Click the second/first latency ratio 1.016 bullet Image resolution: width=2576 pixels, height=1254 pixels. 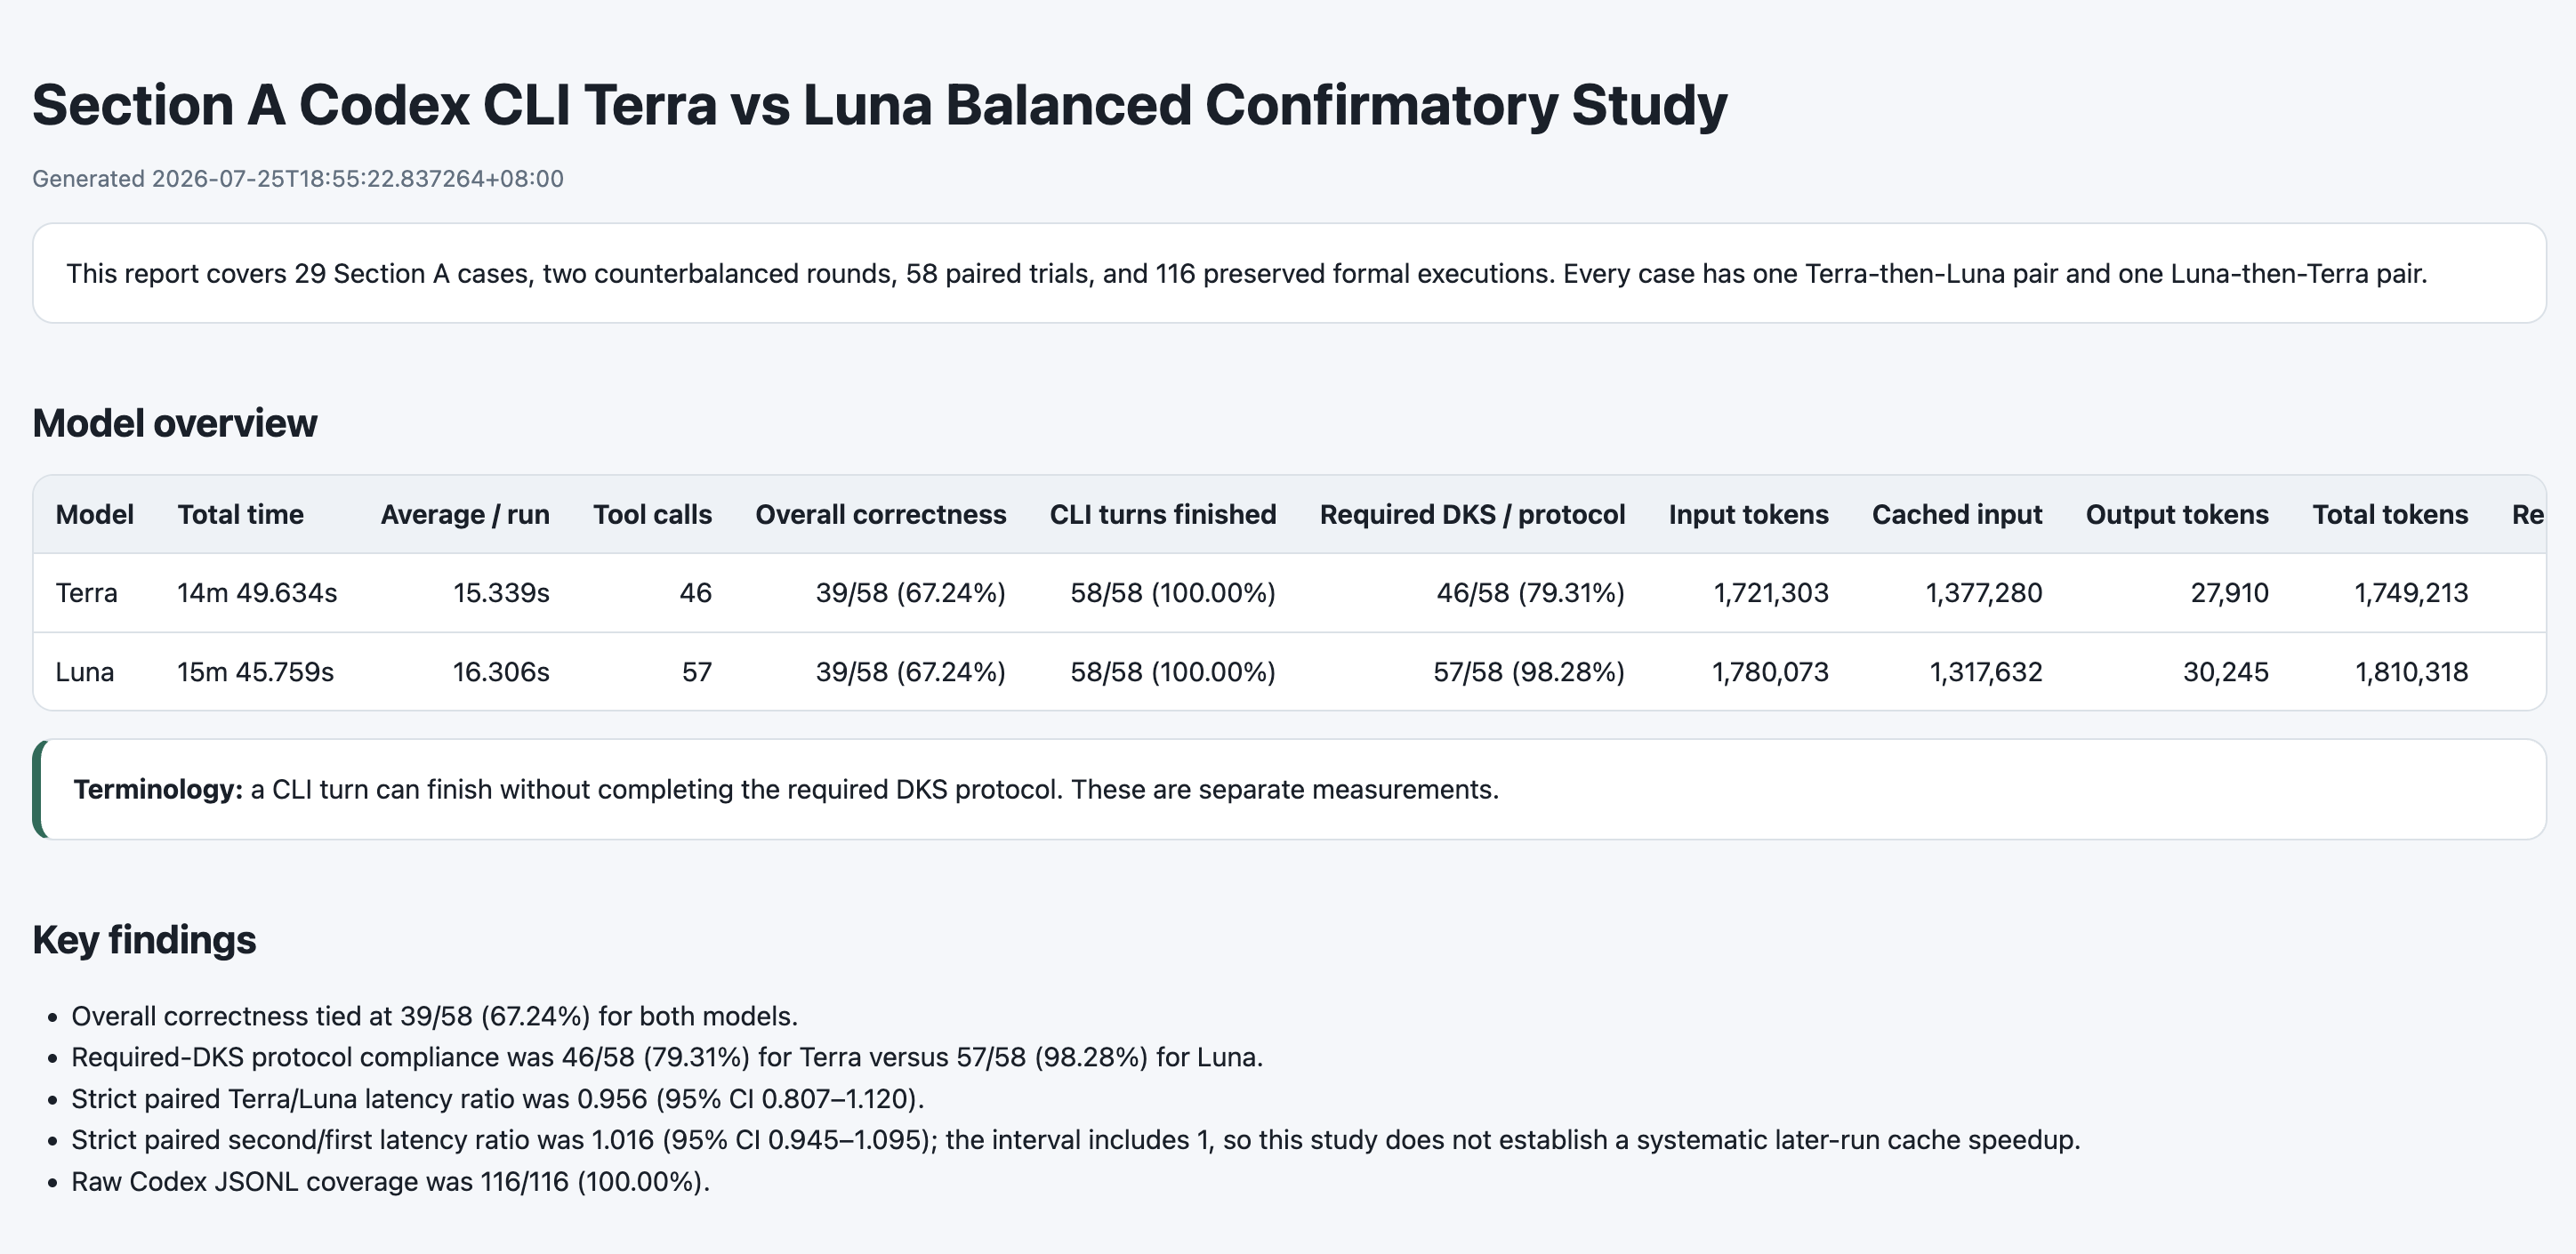point(1075,1140)
